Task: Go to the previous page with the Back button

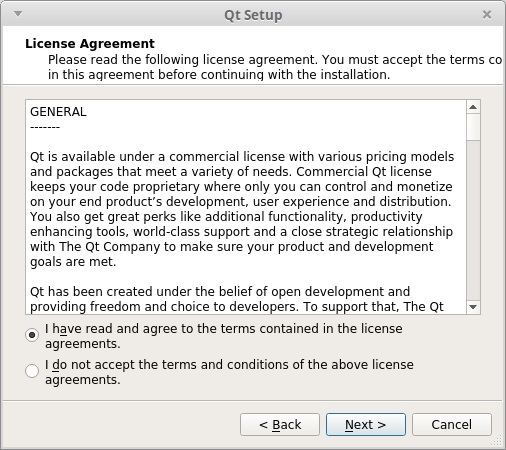Action: point(280,425)
